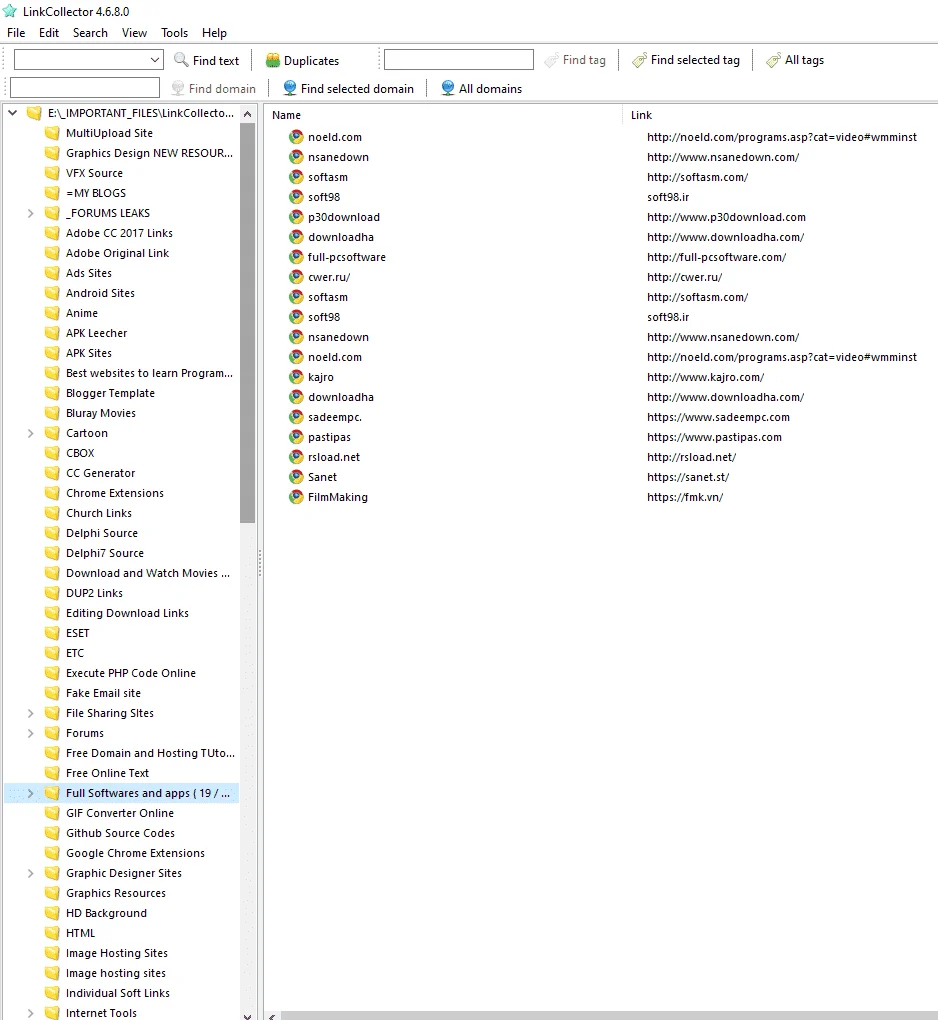Viewport: 938px width, 1020px height.
Task: Select the Delphi7 Source folder
Action: [x=105, y=553]
